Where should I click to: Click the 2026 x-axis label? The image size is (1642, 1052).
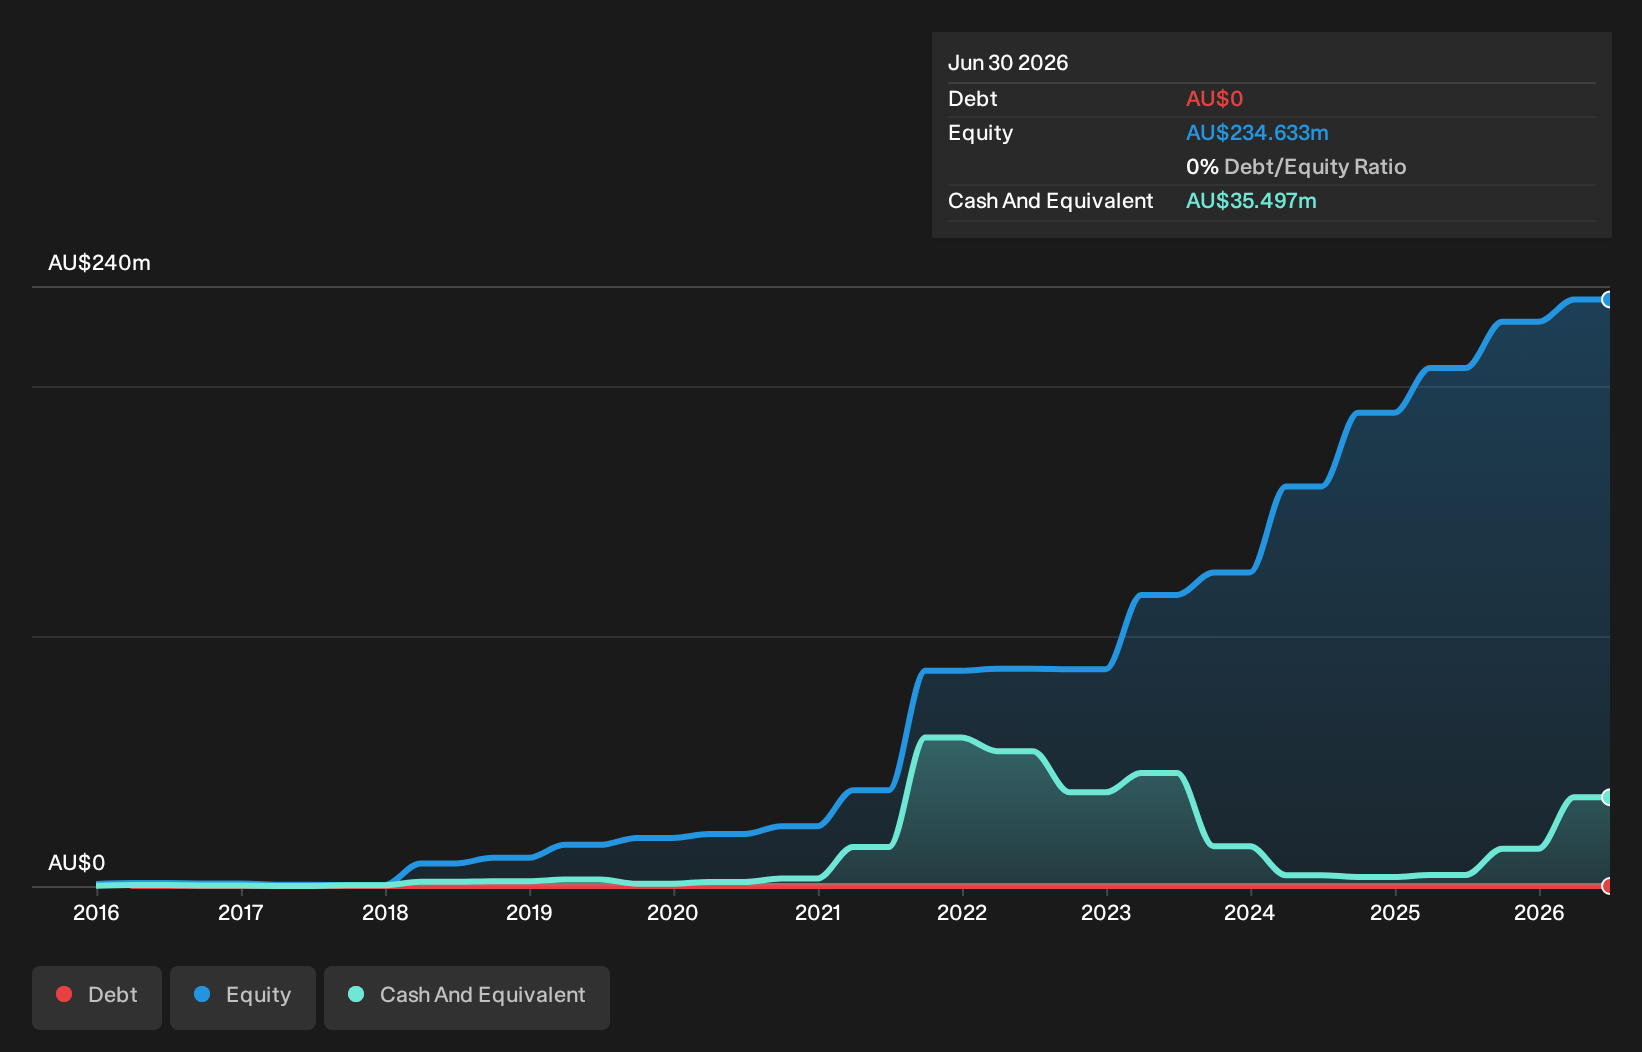1539,913
